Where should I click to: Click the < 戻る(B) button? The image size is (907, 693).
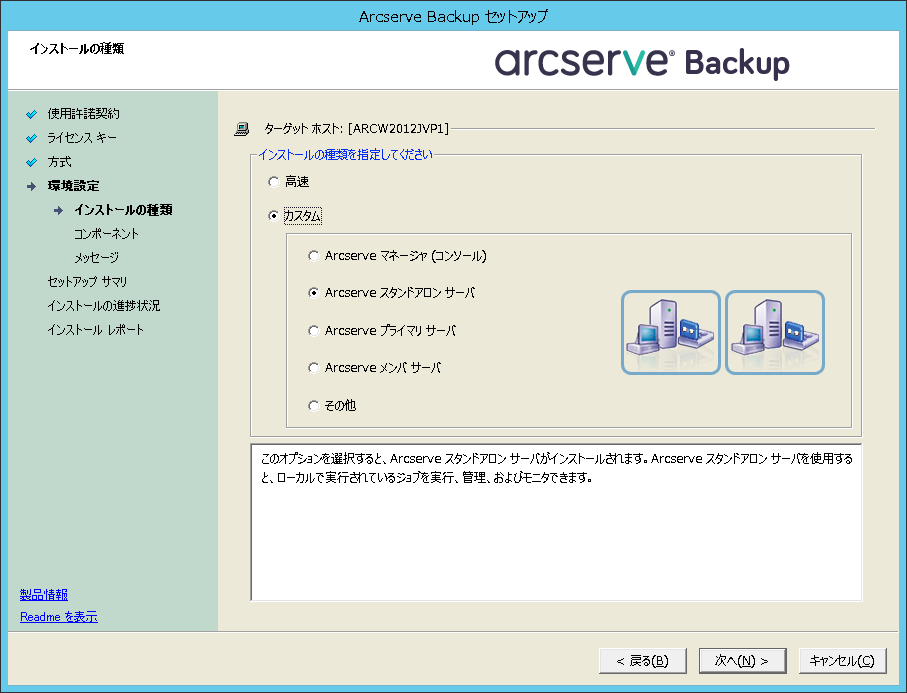pyautogui.click(x=643, y=661)
